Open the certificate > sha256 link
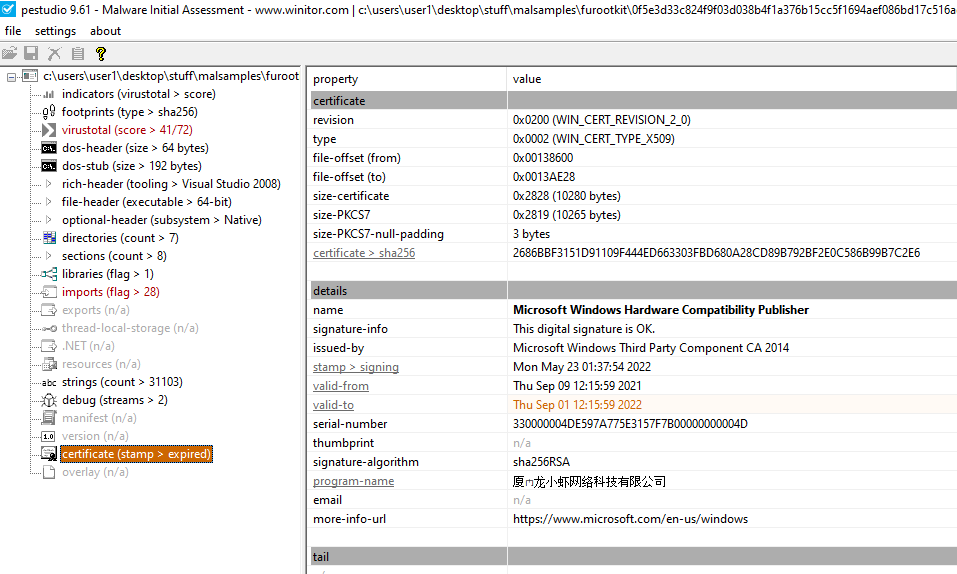This screenshot has height=574, width=957. (x=364, y=253)
